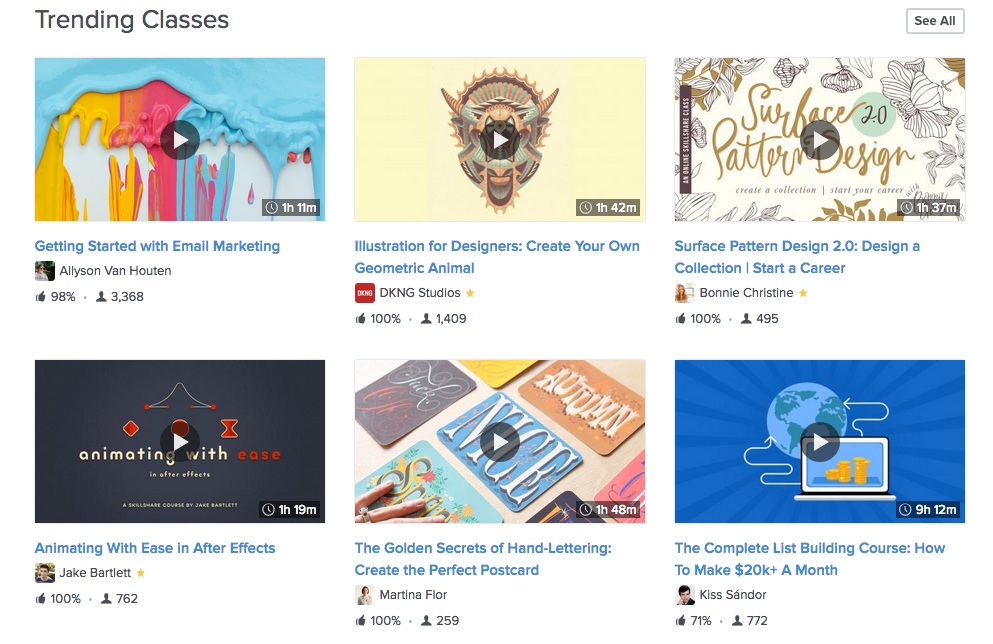Click Bonnie Christine's profile picture
Screen dimensions: 993x644
coord(685,293)
